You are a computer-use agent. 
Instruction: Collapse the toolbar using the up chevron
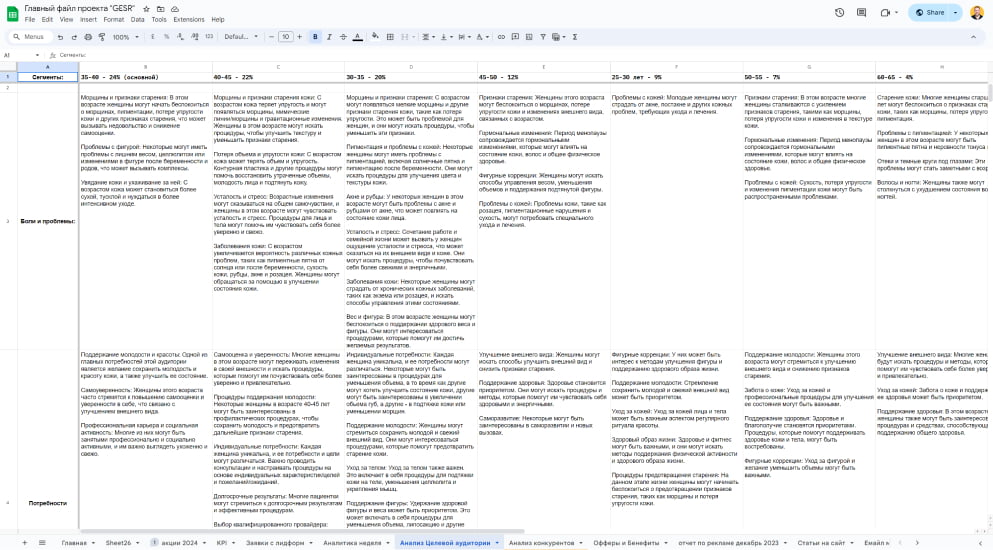pyautogui.click(x=973, y=37)
